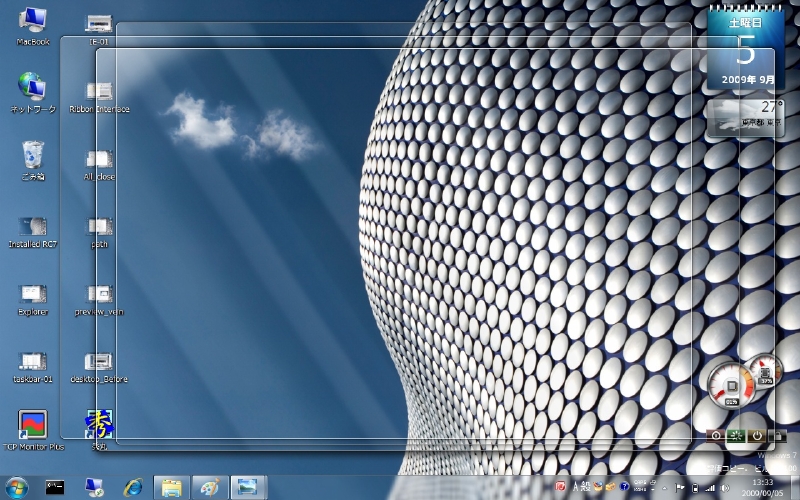
Task: Open the calendar gadget showing 土曜日 5
Action: [x=745, y=49]
